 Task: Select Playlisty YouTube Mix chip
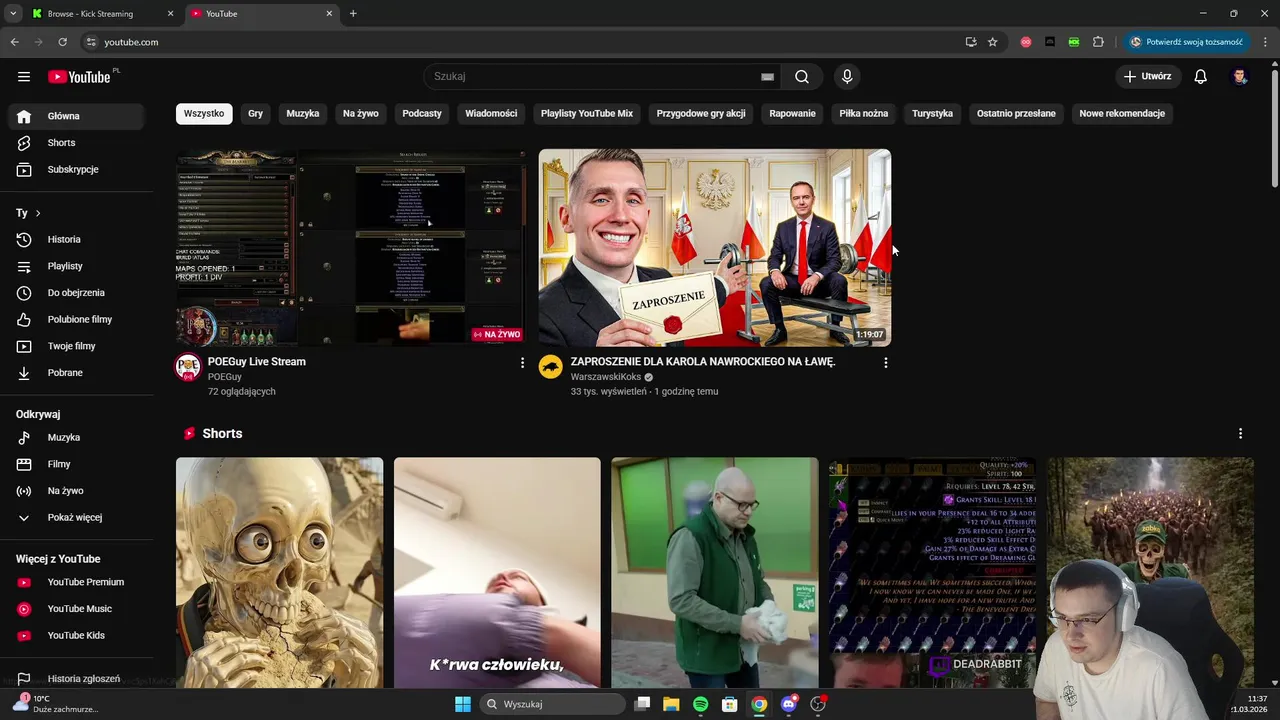pyautogui.click(x=587, y=114)
